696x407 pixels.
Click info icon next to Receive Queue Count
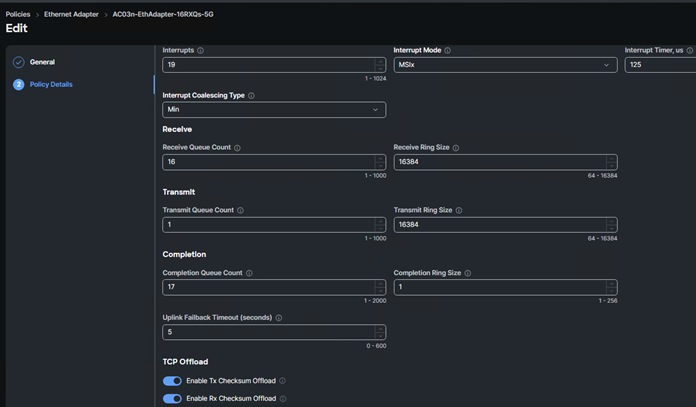coord(237,148)
